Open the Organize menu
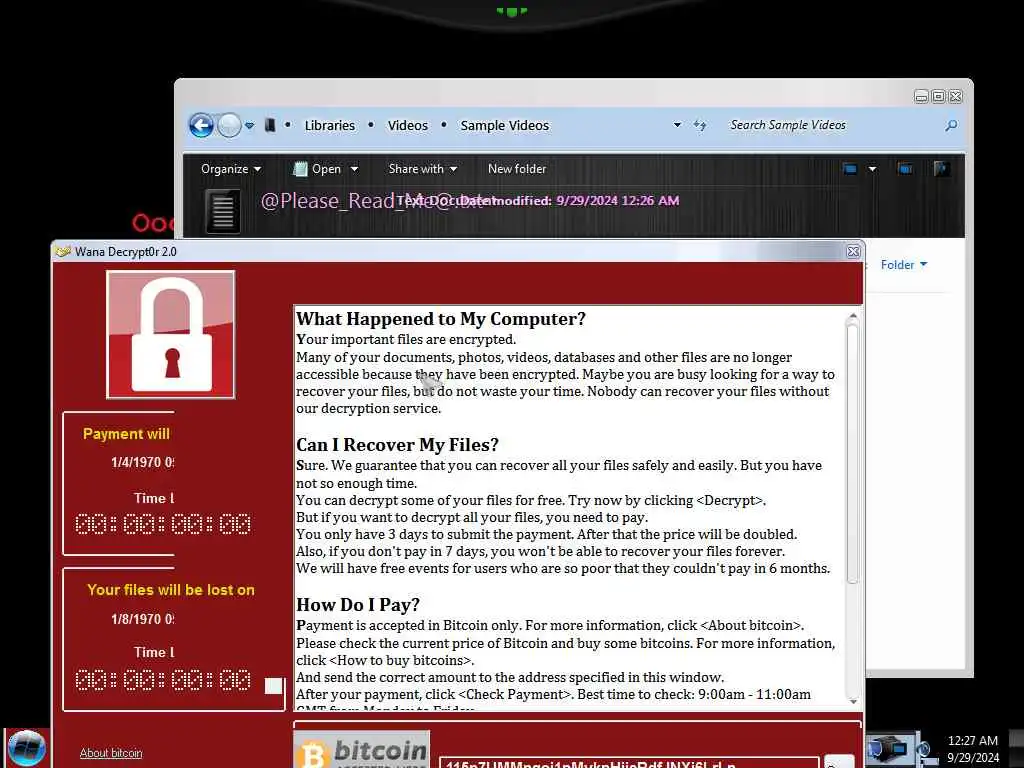 [x=231, y=168]
